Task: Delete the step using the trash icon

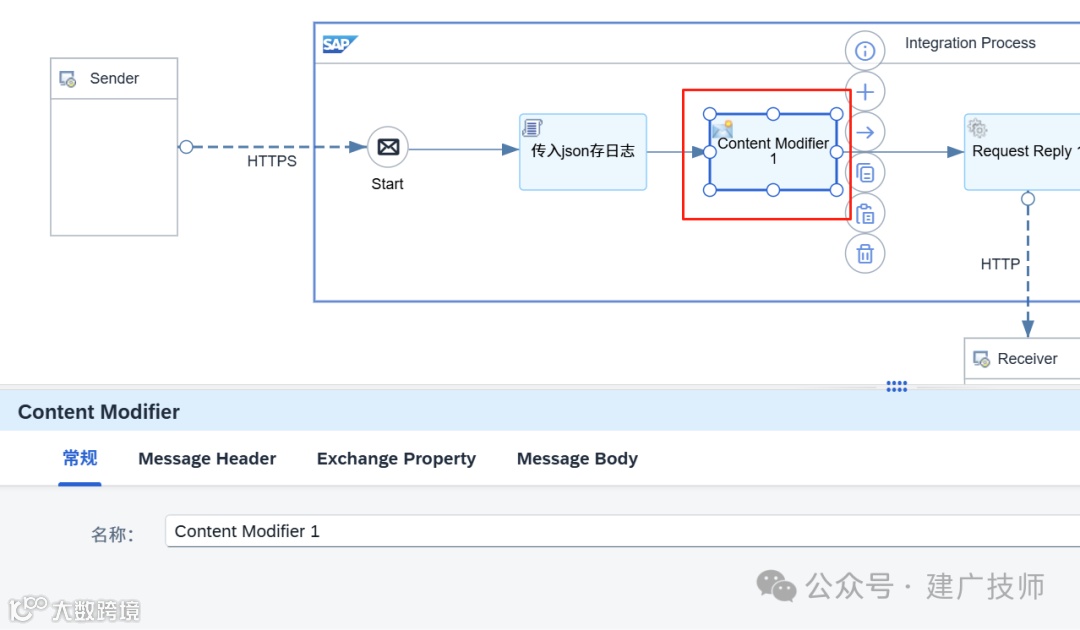Action: (x=865, y=254)
